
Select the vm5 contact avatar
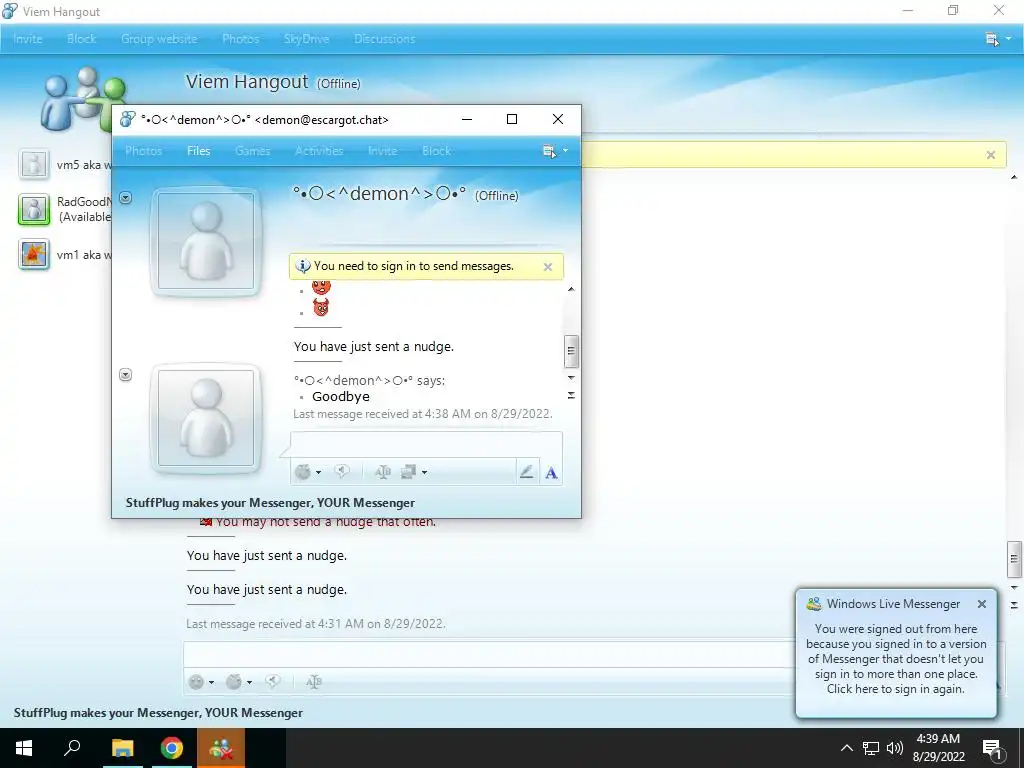tap(34, 164)
